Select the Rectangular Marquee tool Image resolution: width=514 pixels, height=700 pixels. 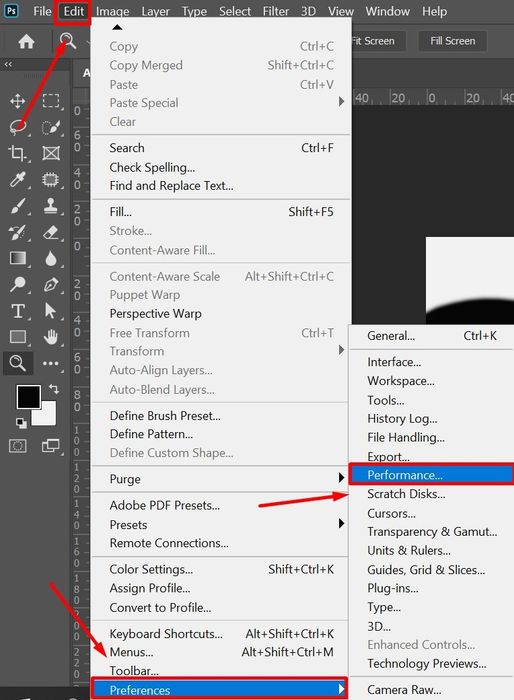[51, 101]
